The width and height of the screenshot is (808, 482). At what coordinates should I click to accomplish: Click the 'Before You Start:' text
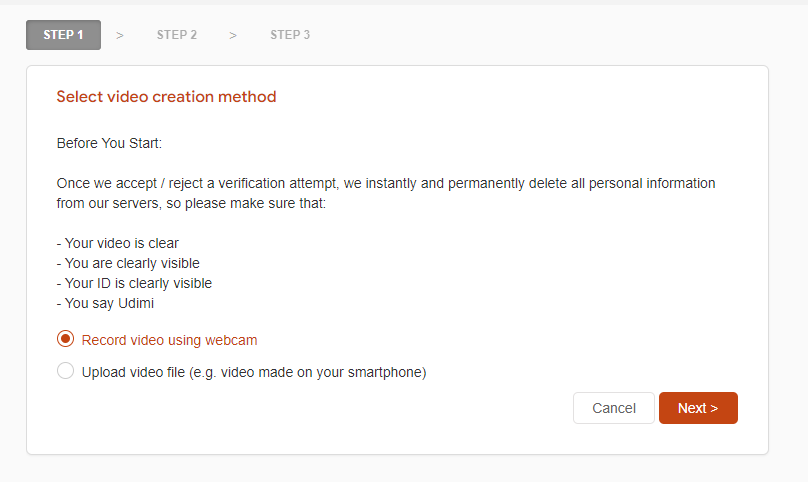coord(109,144)
